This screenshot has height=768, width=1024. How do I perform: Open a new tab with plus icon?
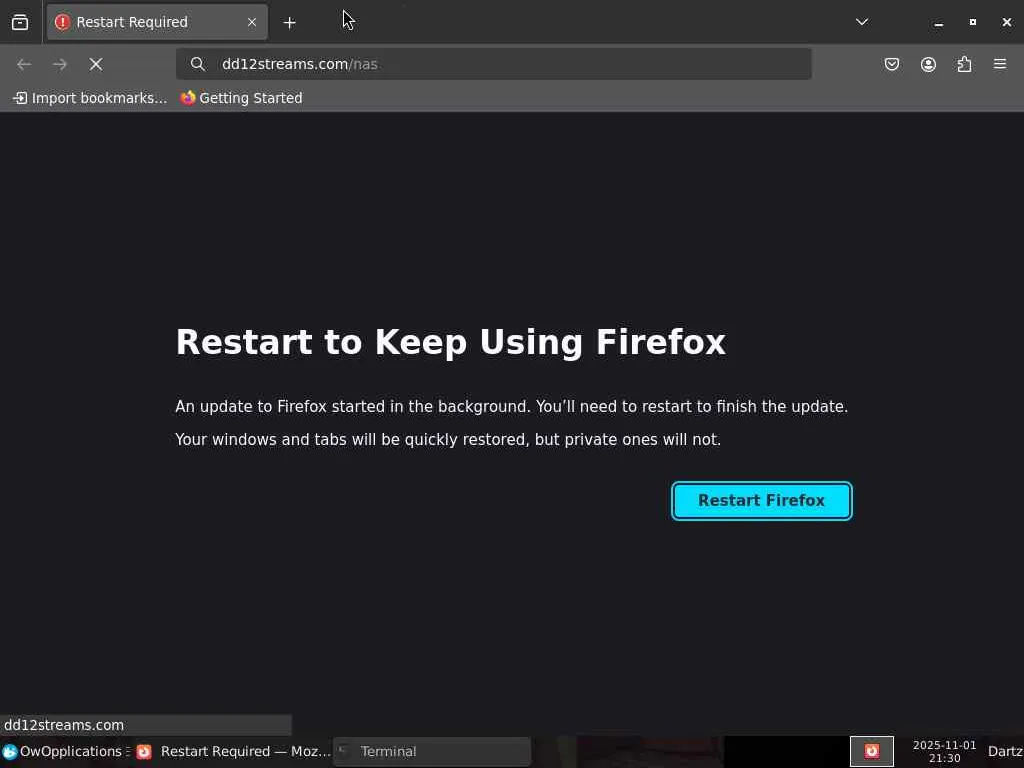289,23
